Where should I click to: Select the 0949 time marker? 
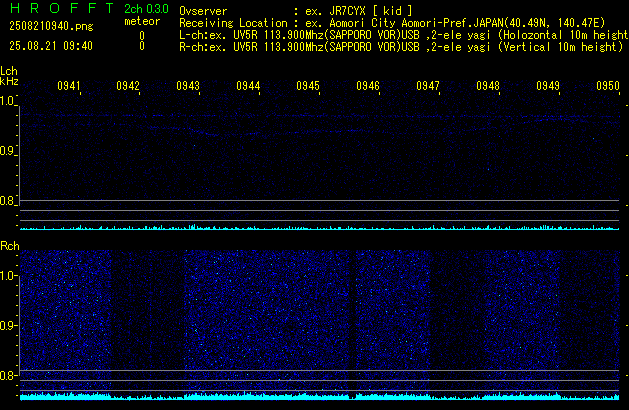click(x=548, y=86)
